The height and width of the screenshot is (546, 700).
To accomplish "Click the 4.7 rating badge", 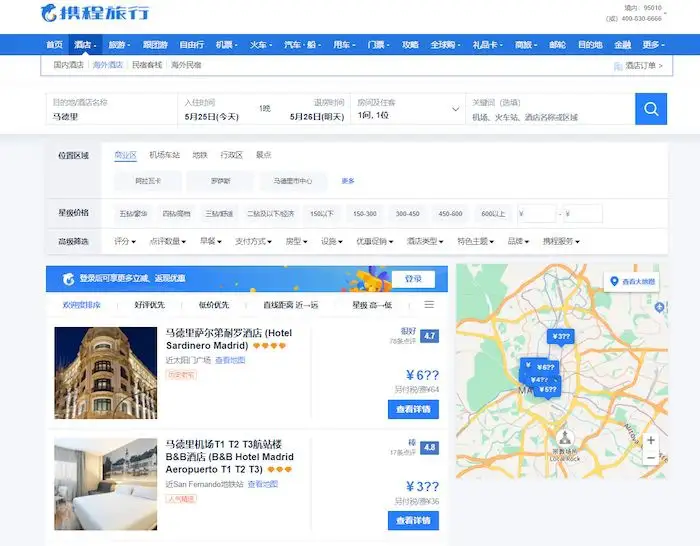I will click(429, 336).
